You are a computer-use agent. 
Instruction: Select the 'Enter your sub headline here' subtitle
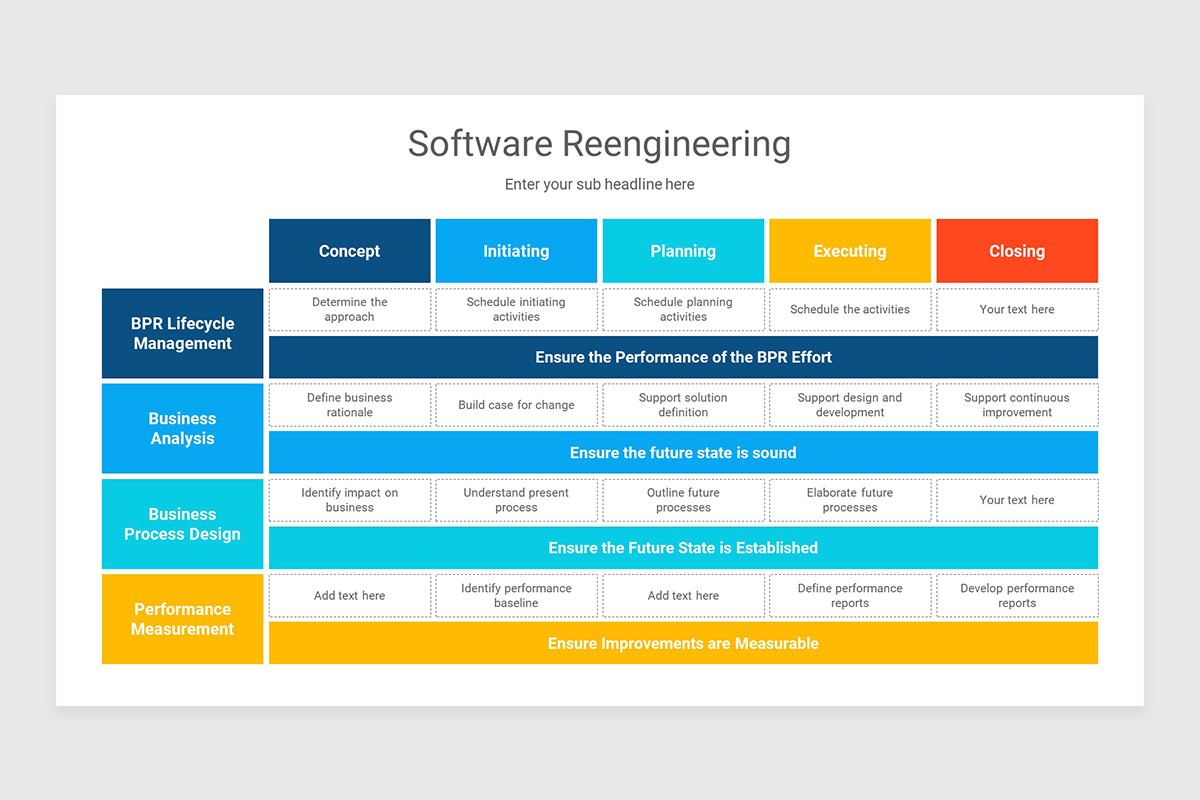599,184
